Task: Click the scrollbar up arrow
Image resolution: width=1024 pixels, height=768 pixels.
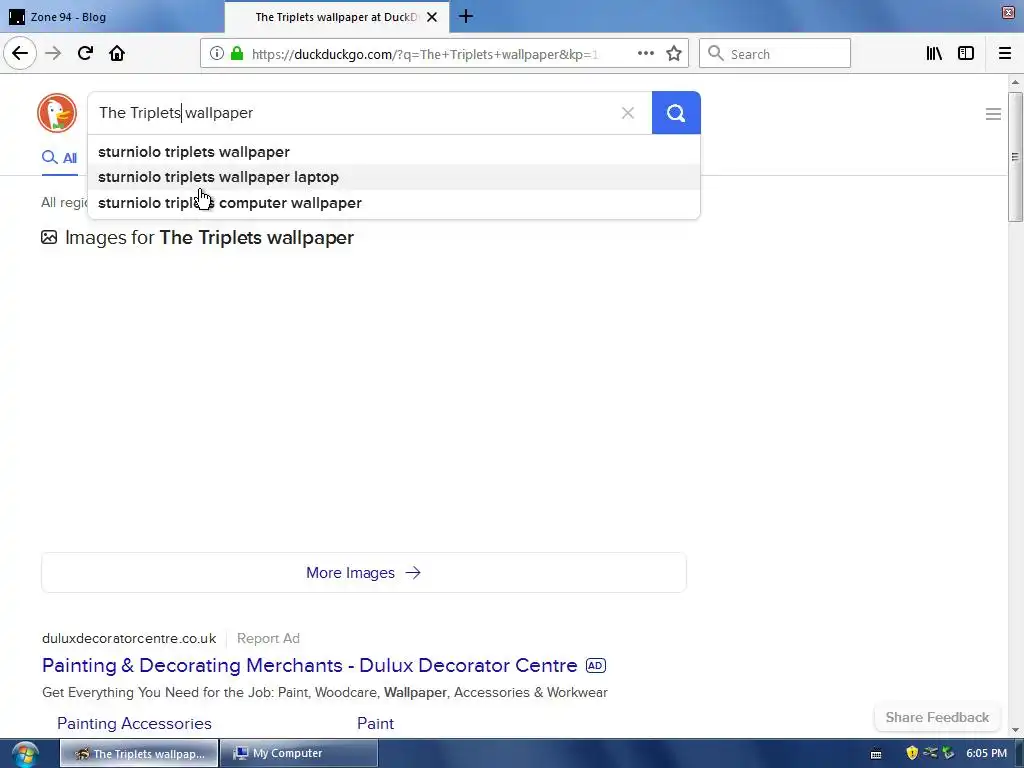Action: (1015, 82)
